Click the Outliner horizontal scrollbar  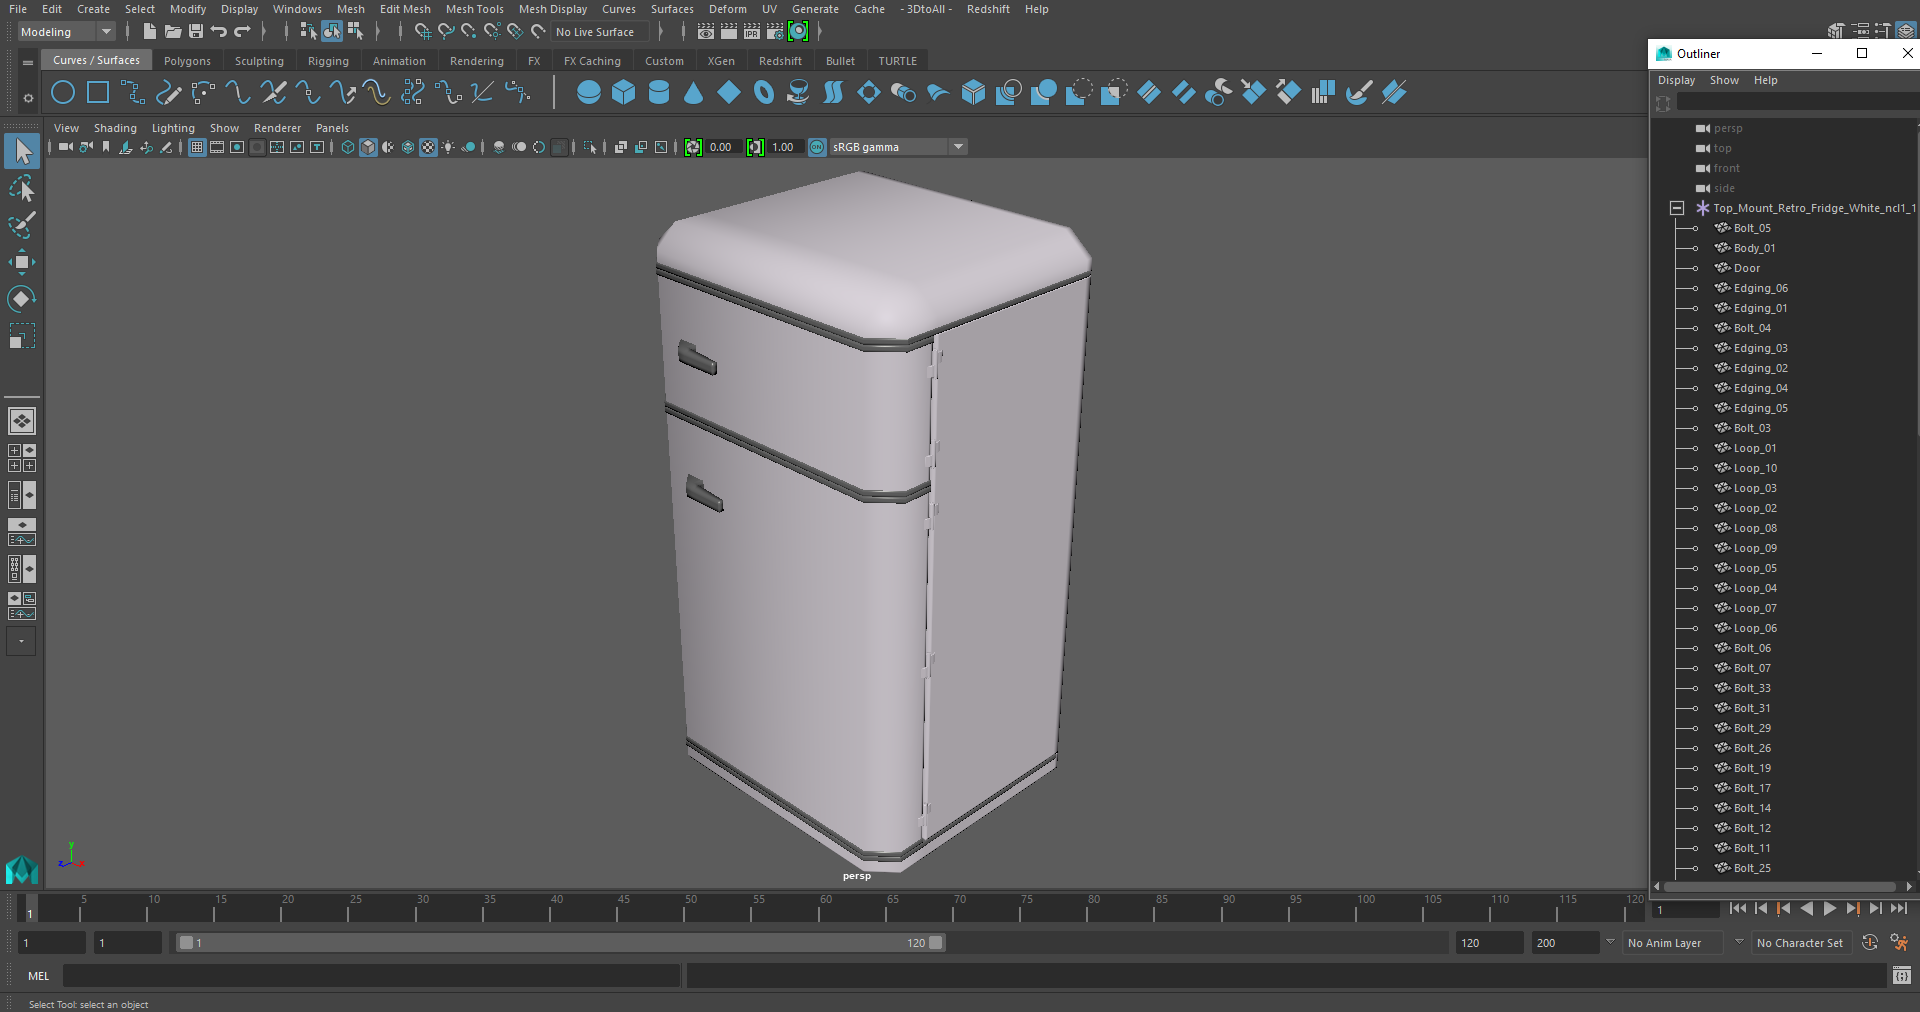pyautogui.click(x=1779, y=886)
